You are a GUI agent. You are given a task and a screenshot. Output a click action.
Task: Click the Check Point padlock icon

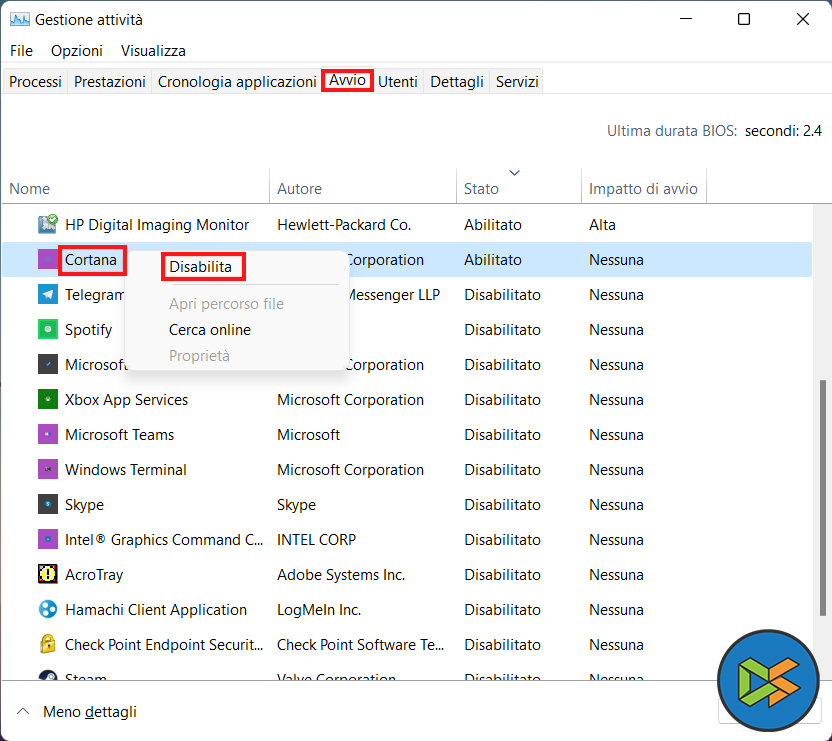click(x=47, y=645)
